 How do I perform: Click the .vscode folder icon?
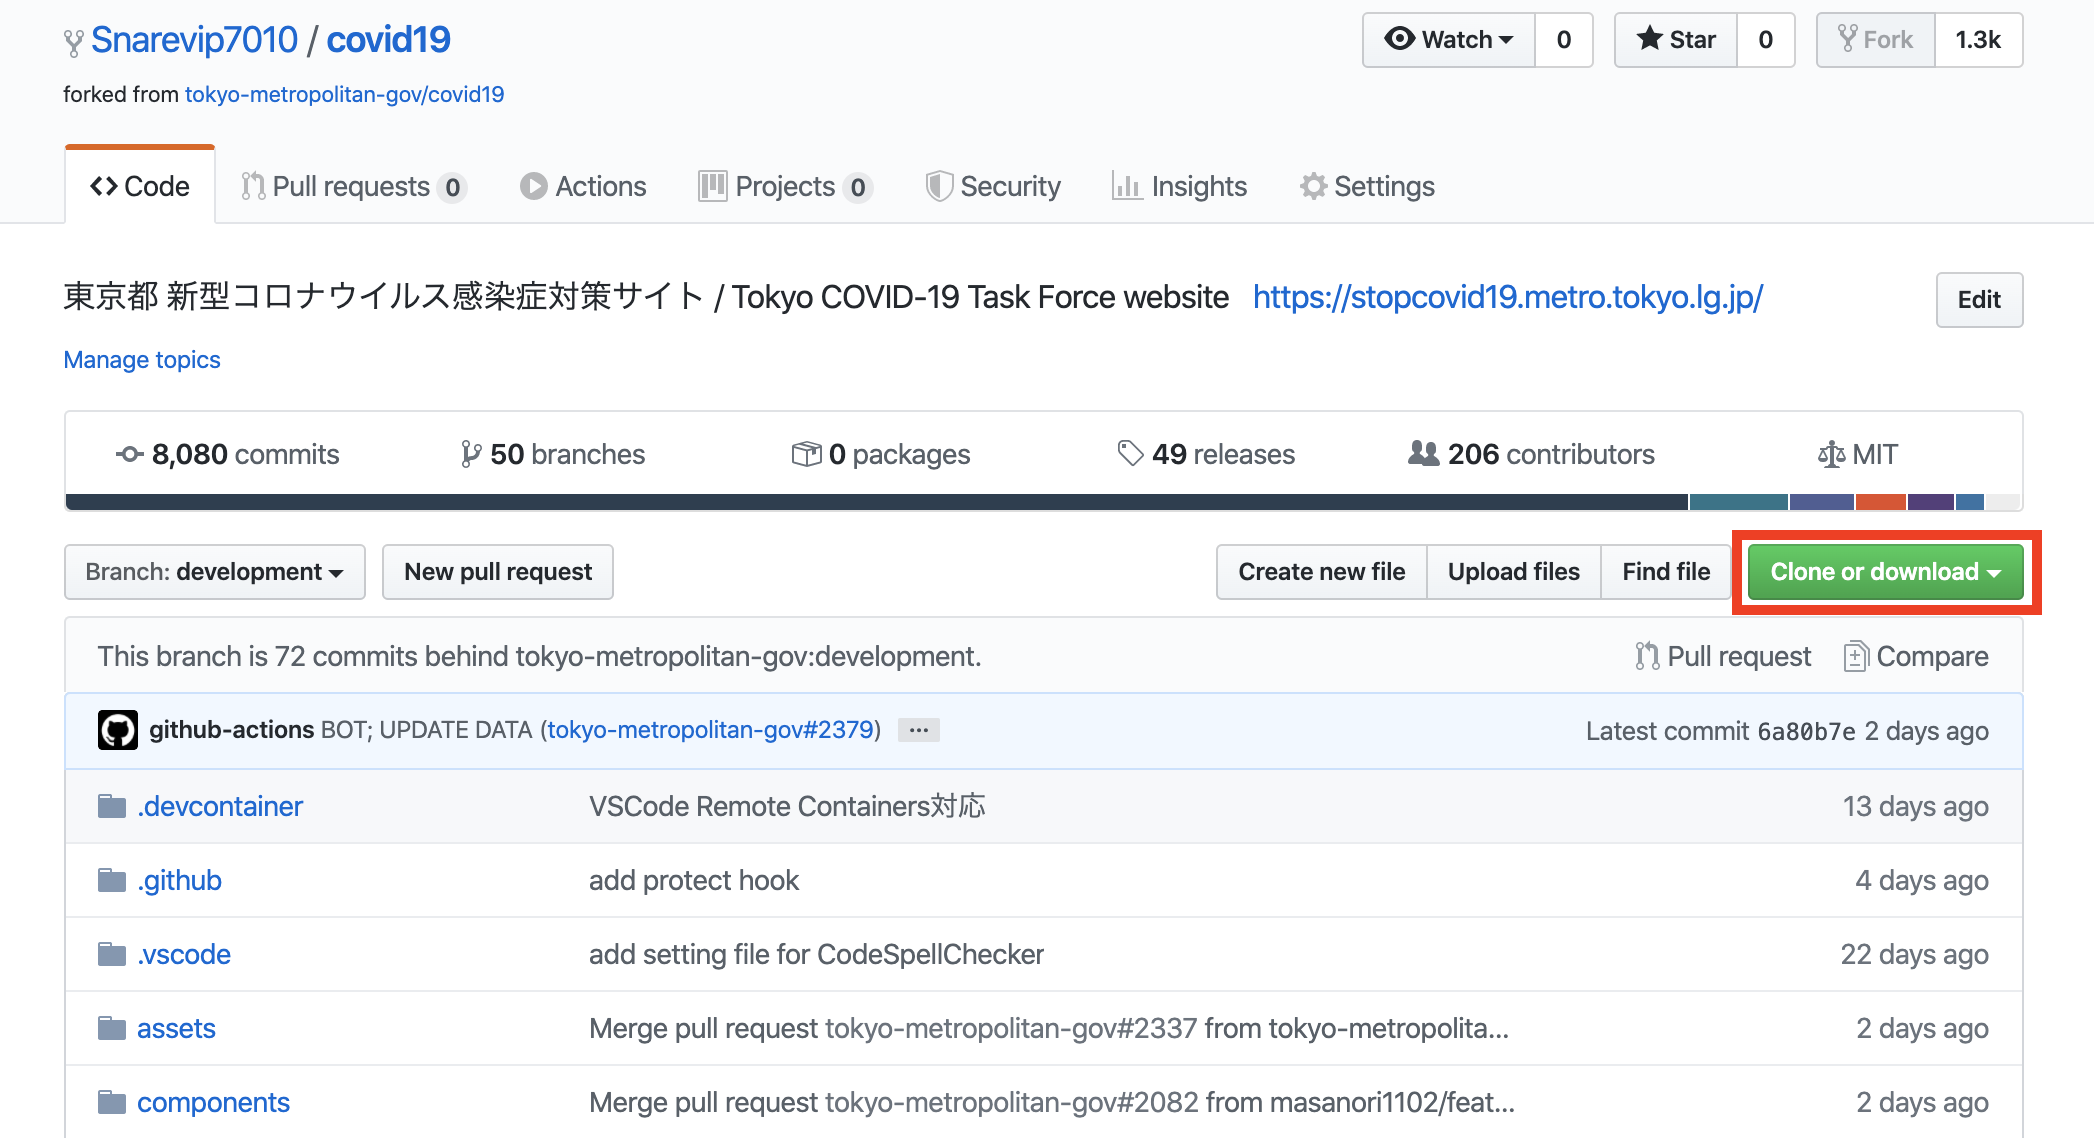(x=112, y=954)
